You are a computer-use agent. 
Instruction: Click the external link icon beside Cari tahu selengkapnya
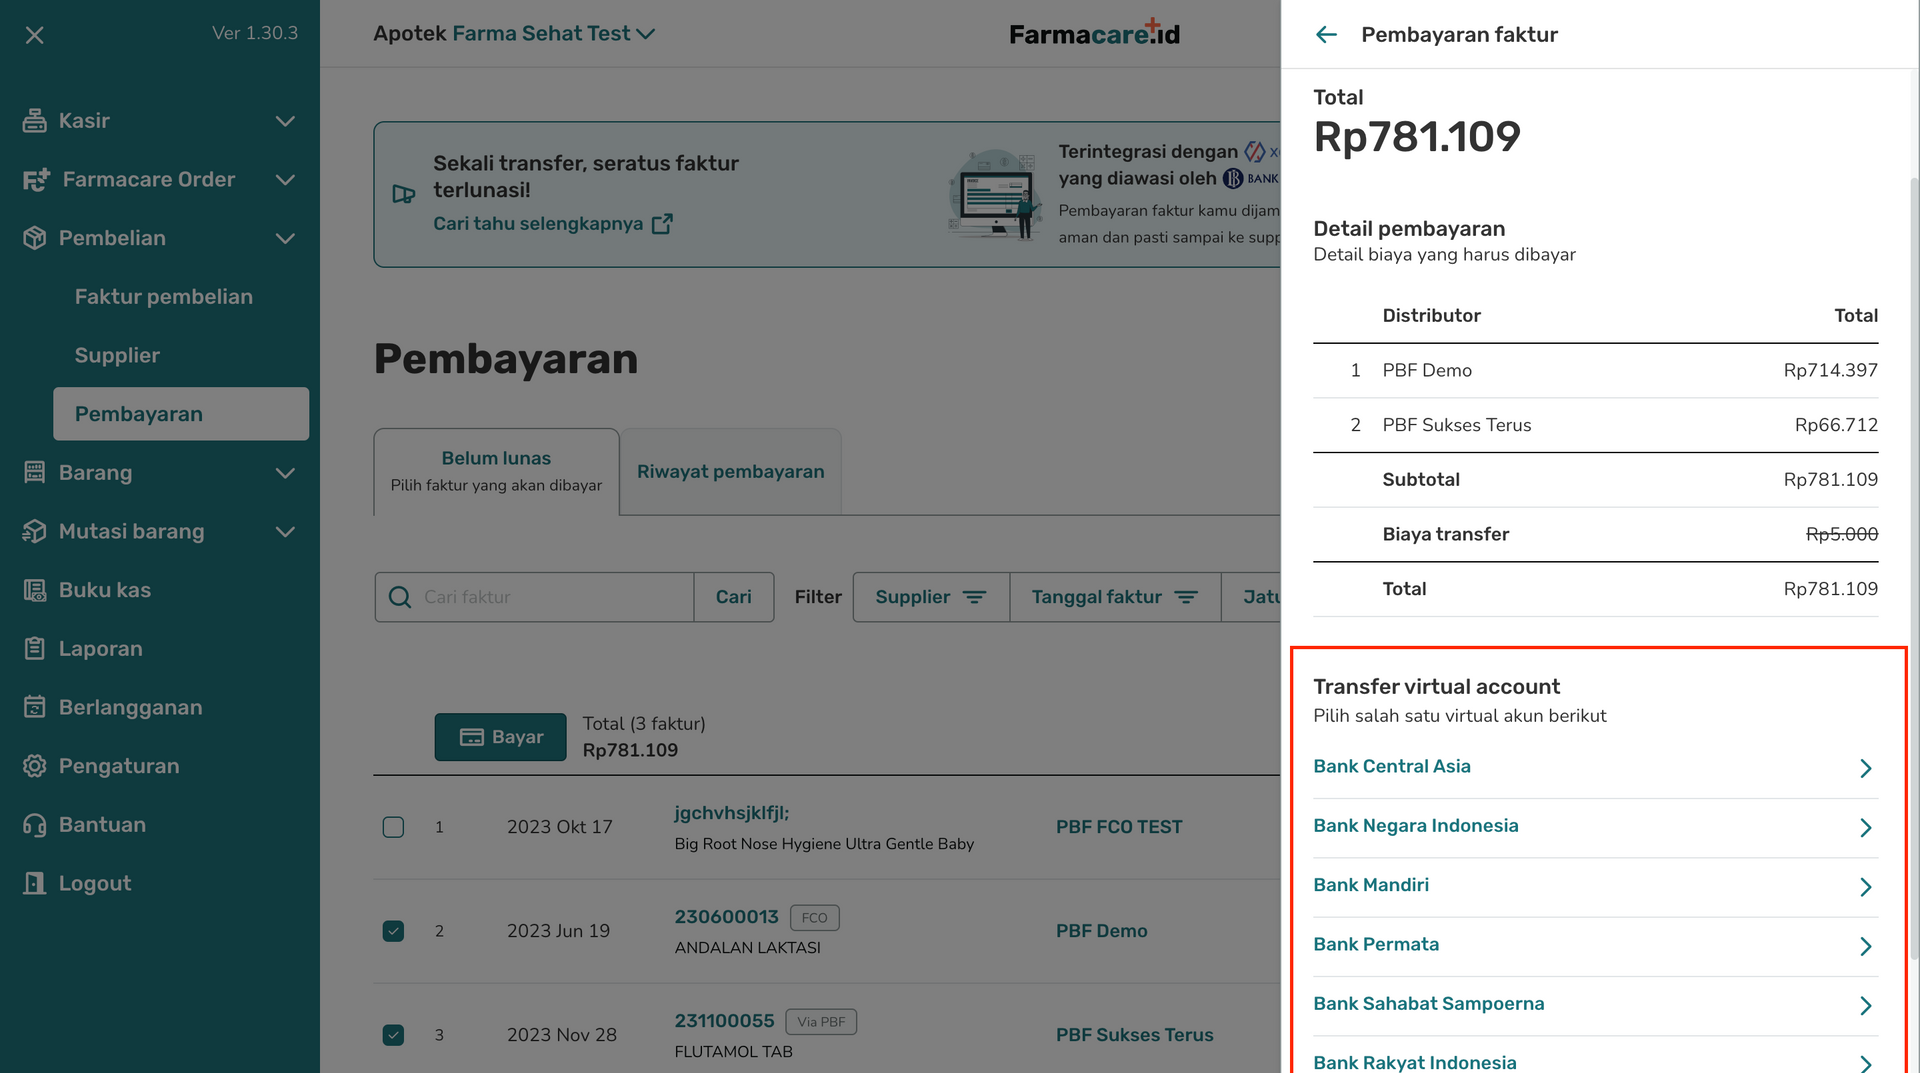pyautogui.click(x=662, y=224)
